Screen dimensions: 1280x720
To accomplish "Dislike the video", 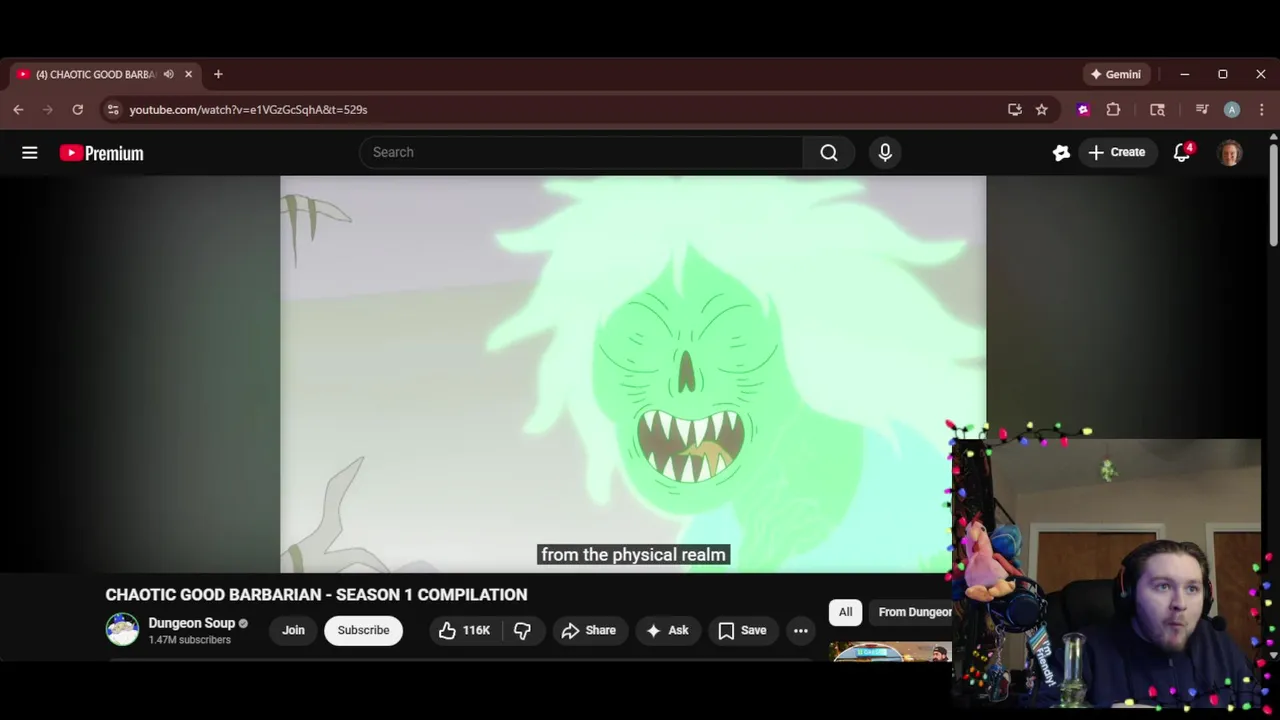I will 522,630.
